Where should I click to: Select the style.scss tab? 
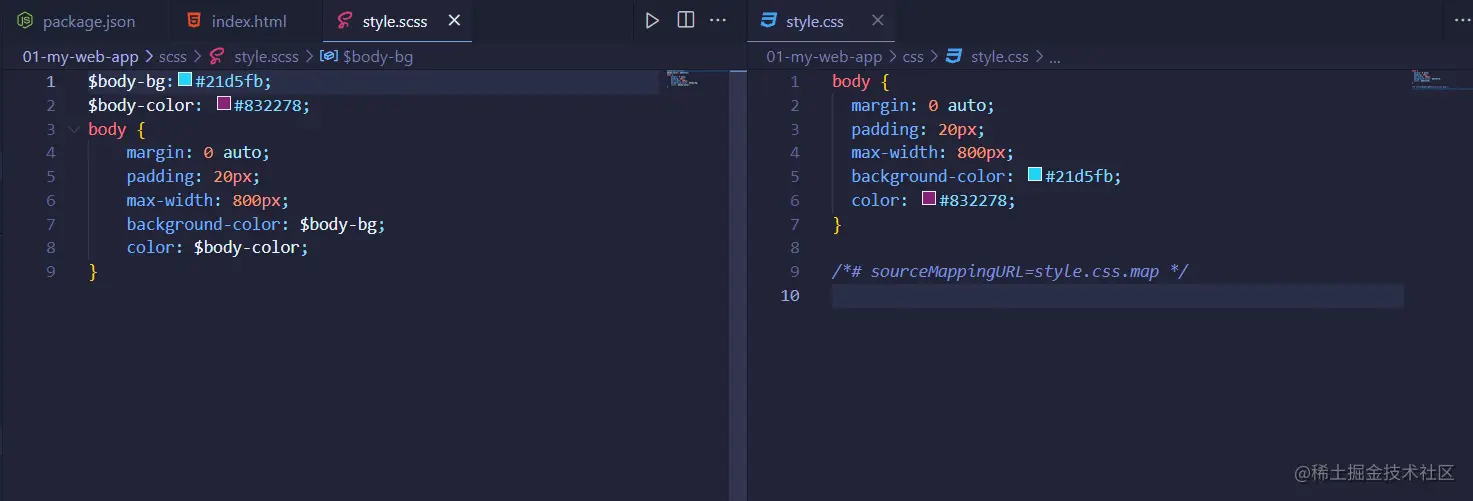coord(395,21)
